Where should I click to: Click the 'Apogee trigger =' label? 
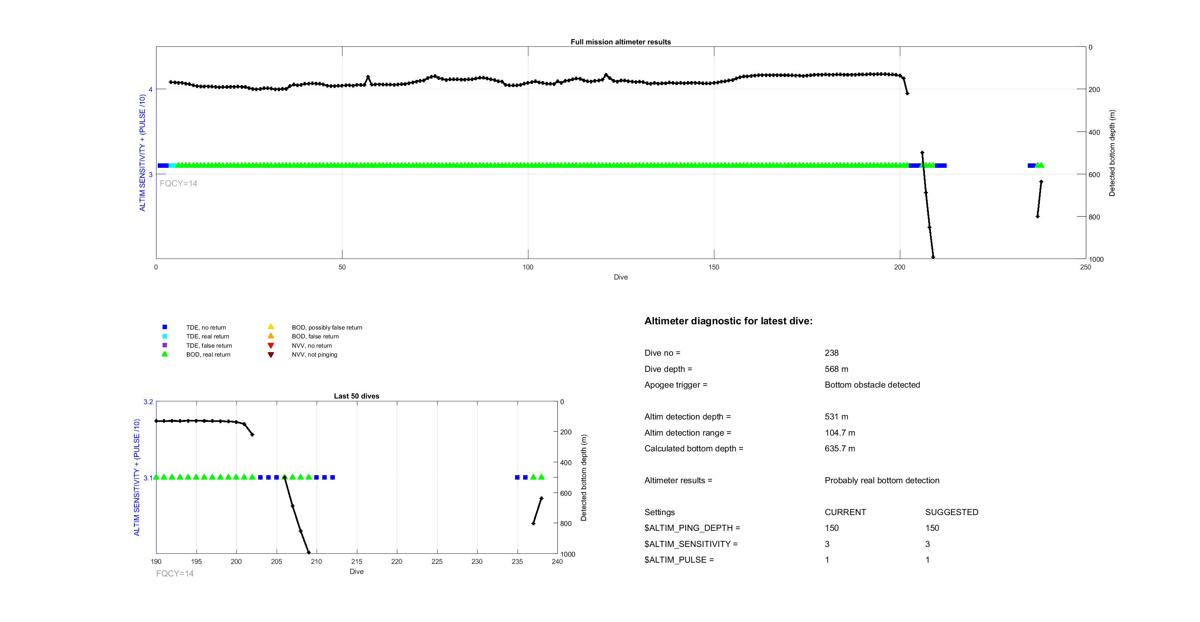pyautogui.click(x=676, y=385)
